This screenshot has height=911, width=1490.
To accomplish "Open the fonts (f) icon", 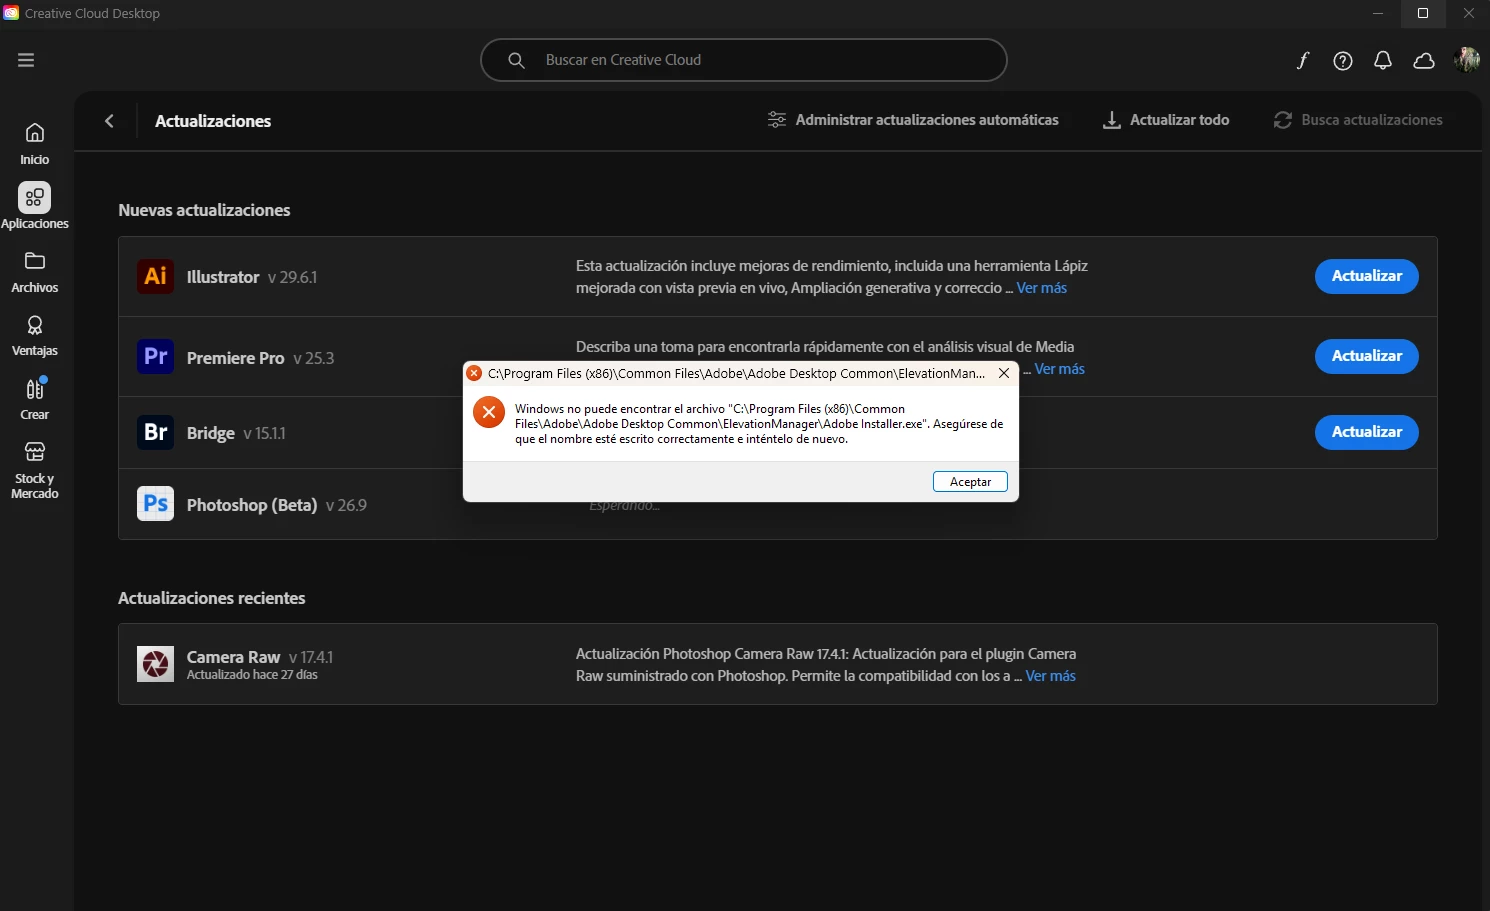I will [1302, 61].
